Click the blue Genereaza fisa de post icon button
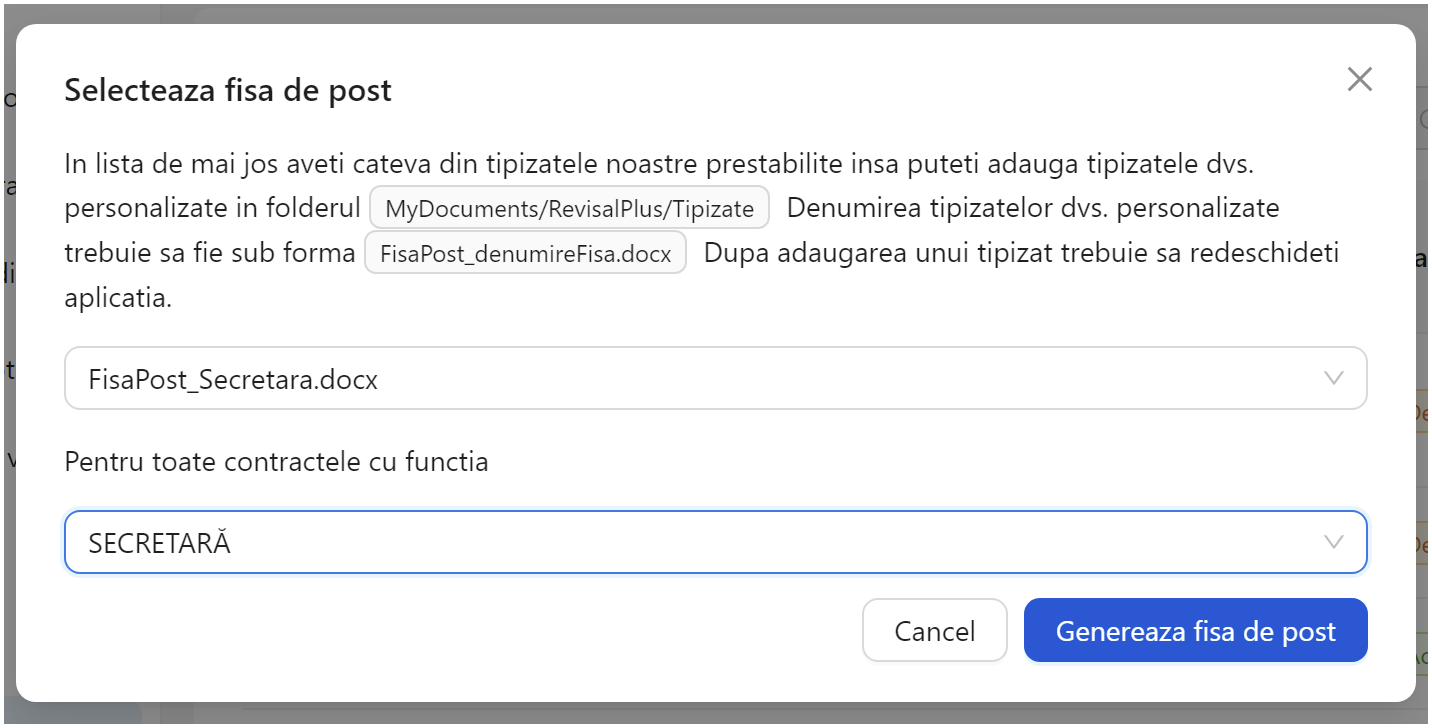Screen dimensions: 1432x728 point(1195,630)
